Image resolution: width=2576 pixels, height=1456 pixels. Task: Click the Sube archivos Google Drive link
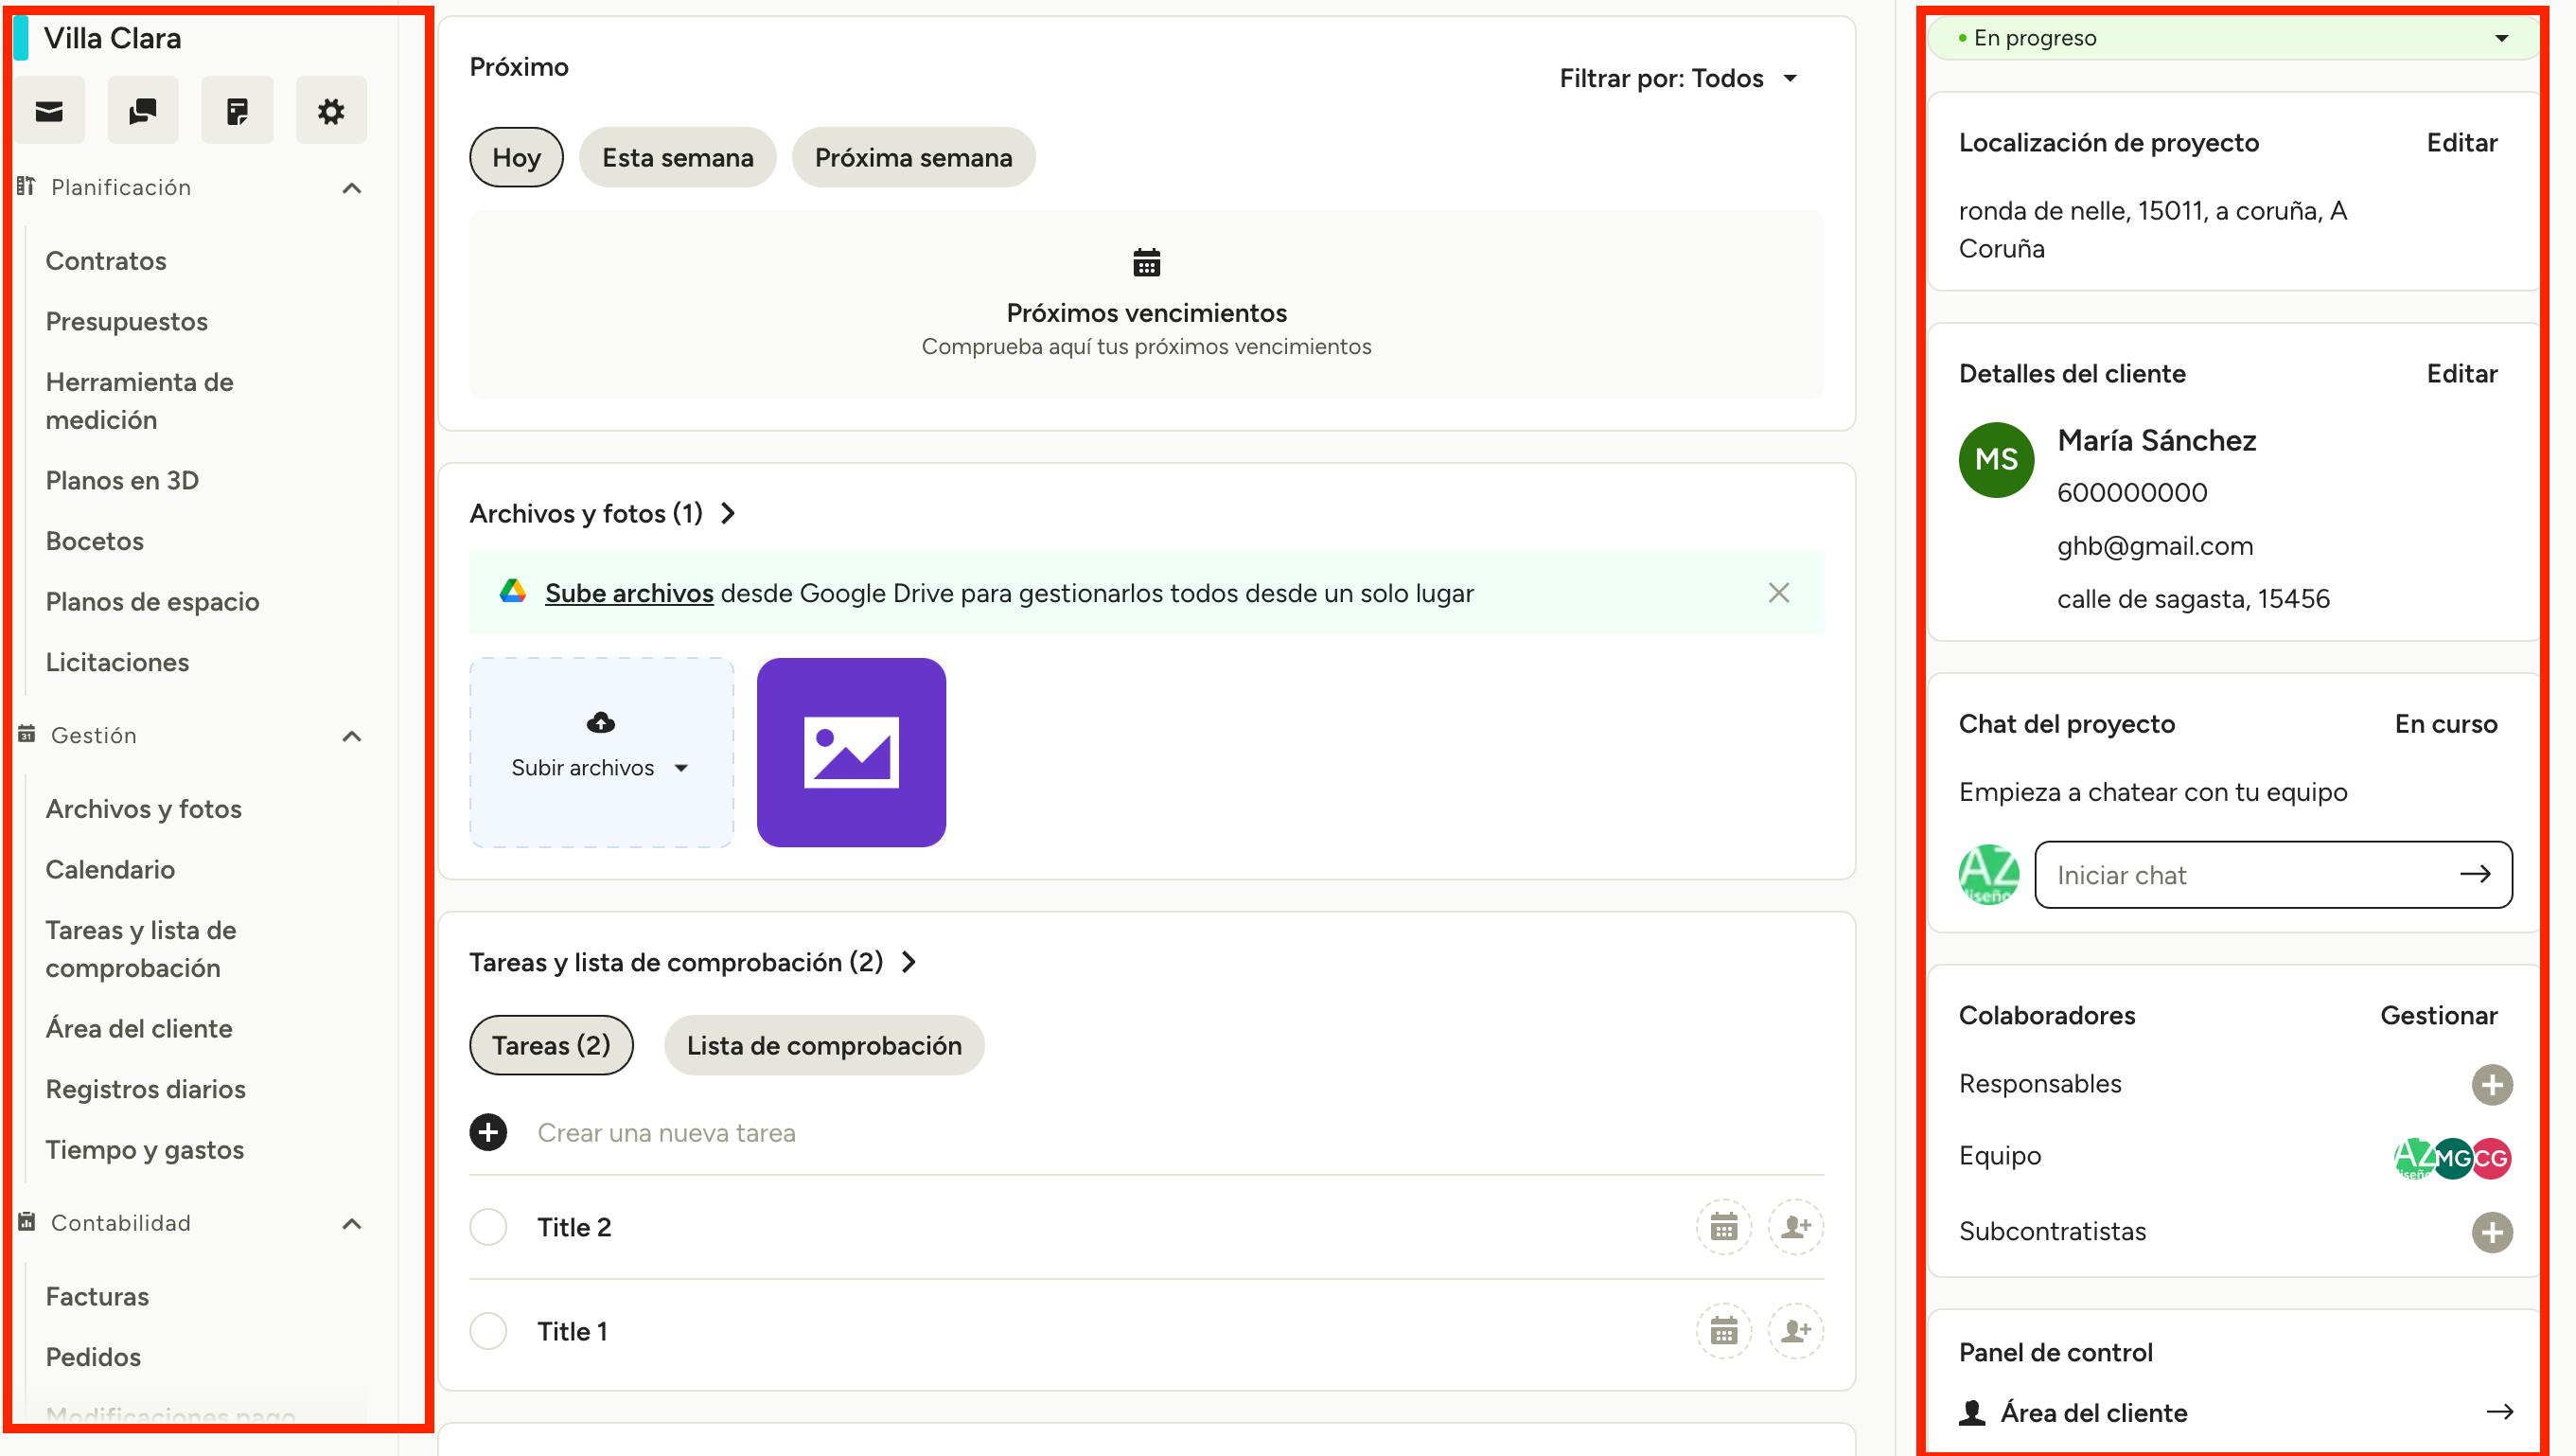(x=629, y=593)
